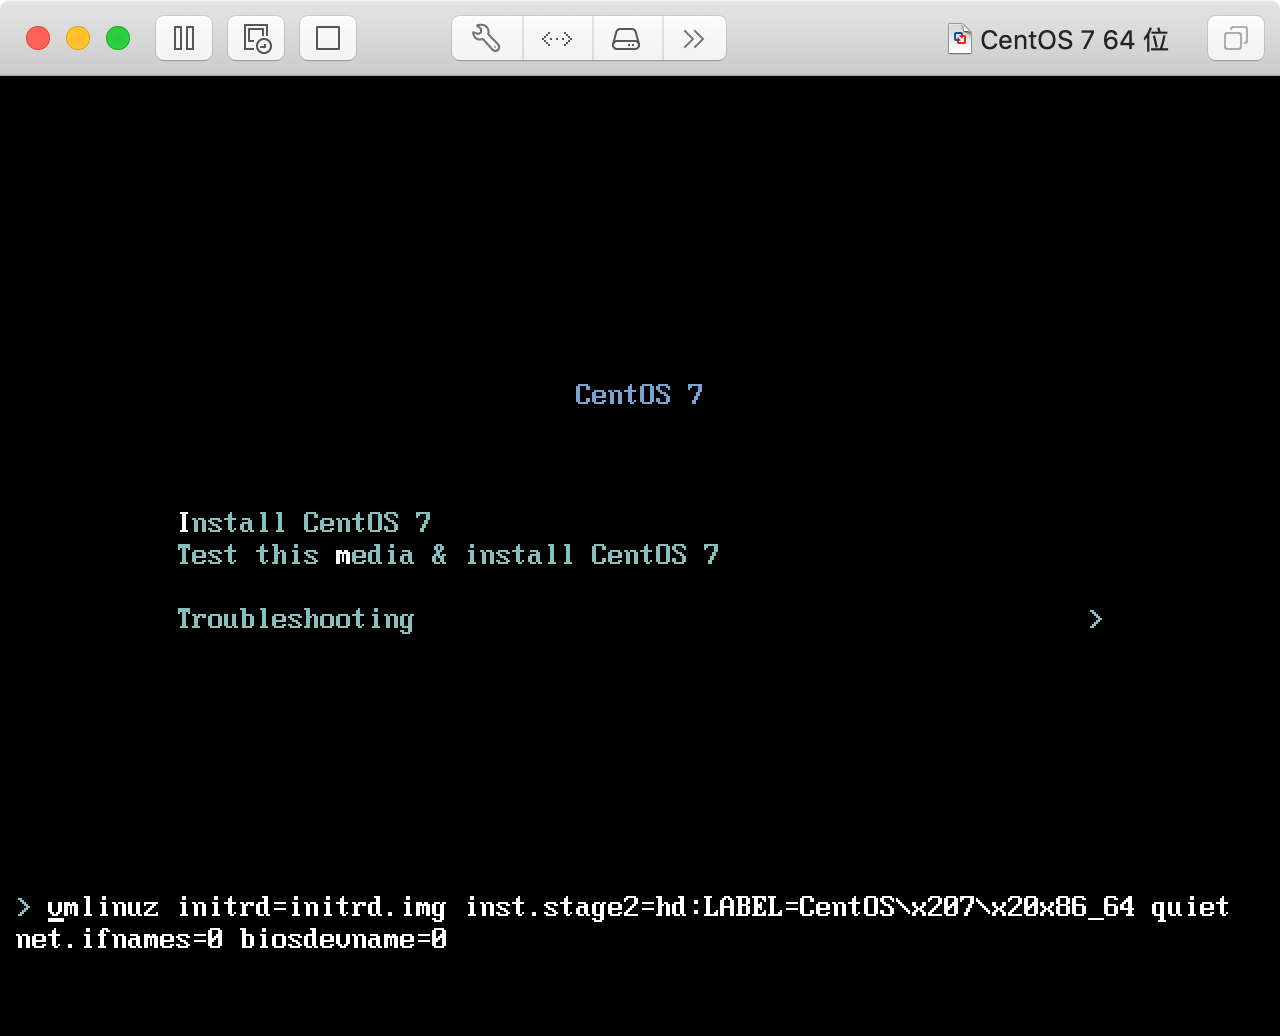This screenshot has height=1036, width=1280.
Task: Show more toolbar items chevron
Action: 694,38
